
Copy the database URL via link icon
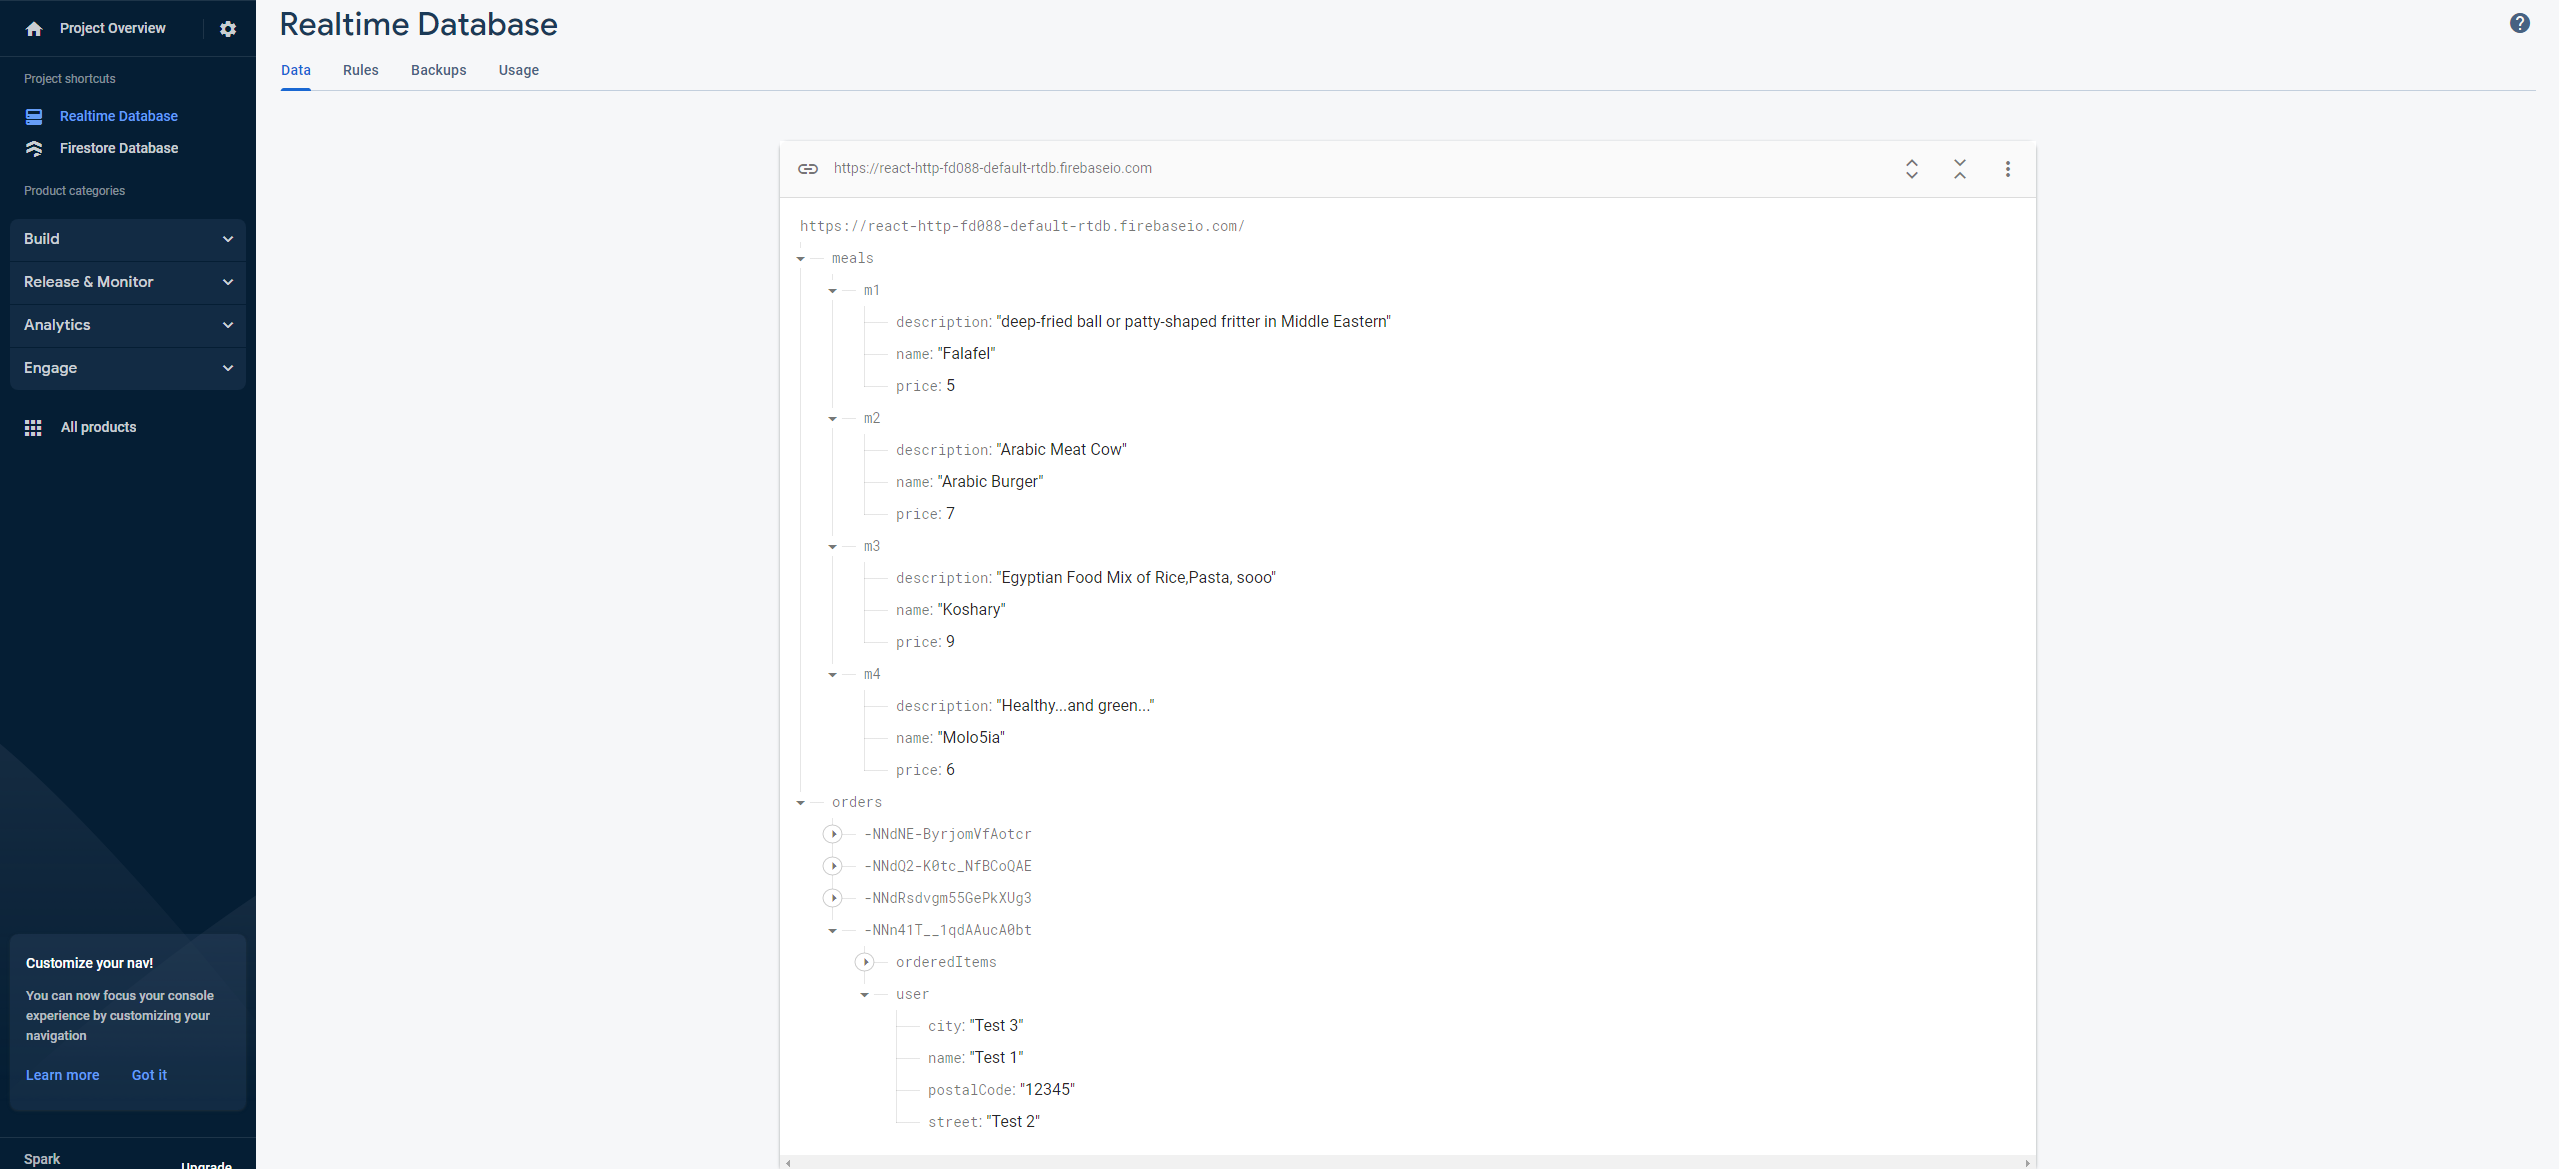click(808, 168)
